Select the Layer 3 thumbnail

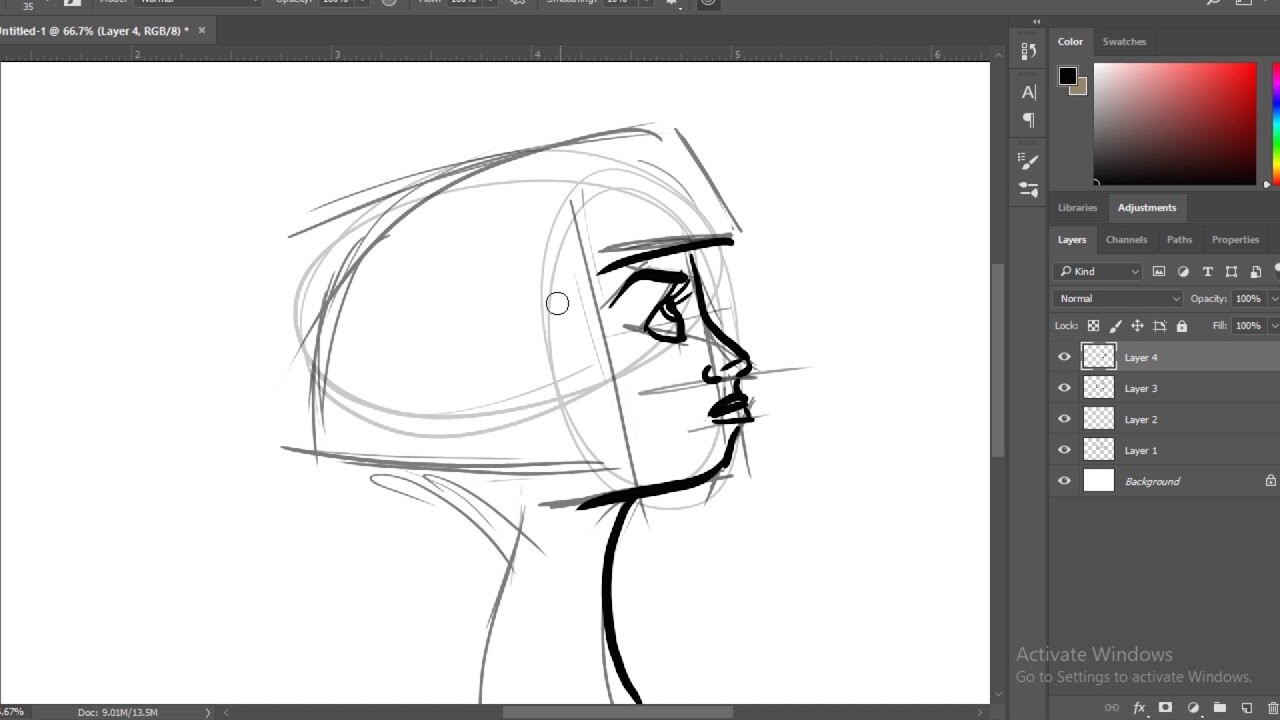pyautogui.click(x=1098, y=388)
